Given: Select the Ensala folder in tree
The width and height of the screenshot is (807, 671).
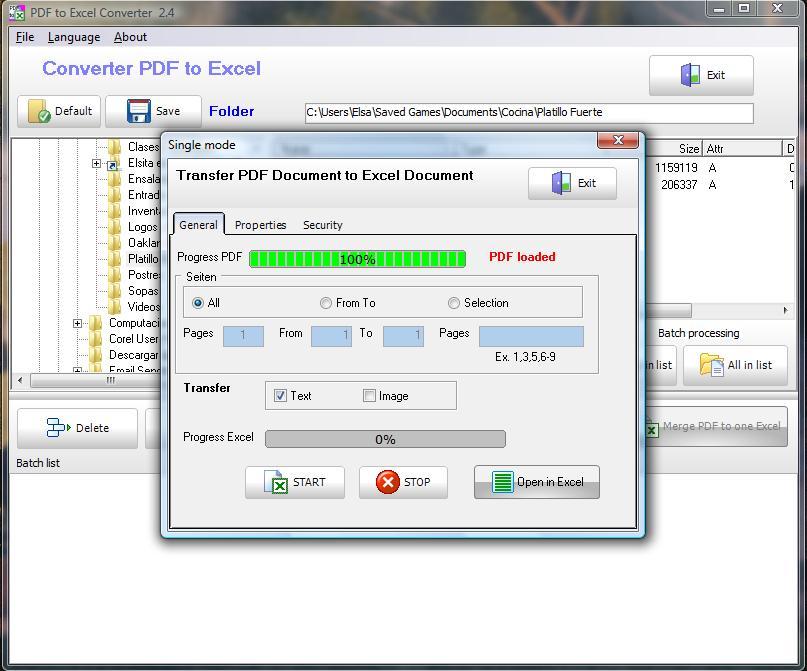Looking at the screenshot, I should point(144,179).
